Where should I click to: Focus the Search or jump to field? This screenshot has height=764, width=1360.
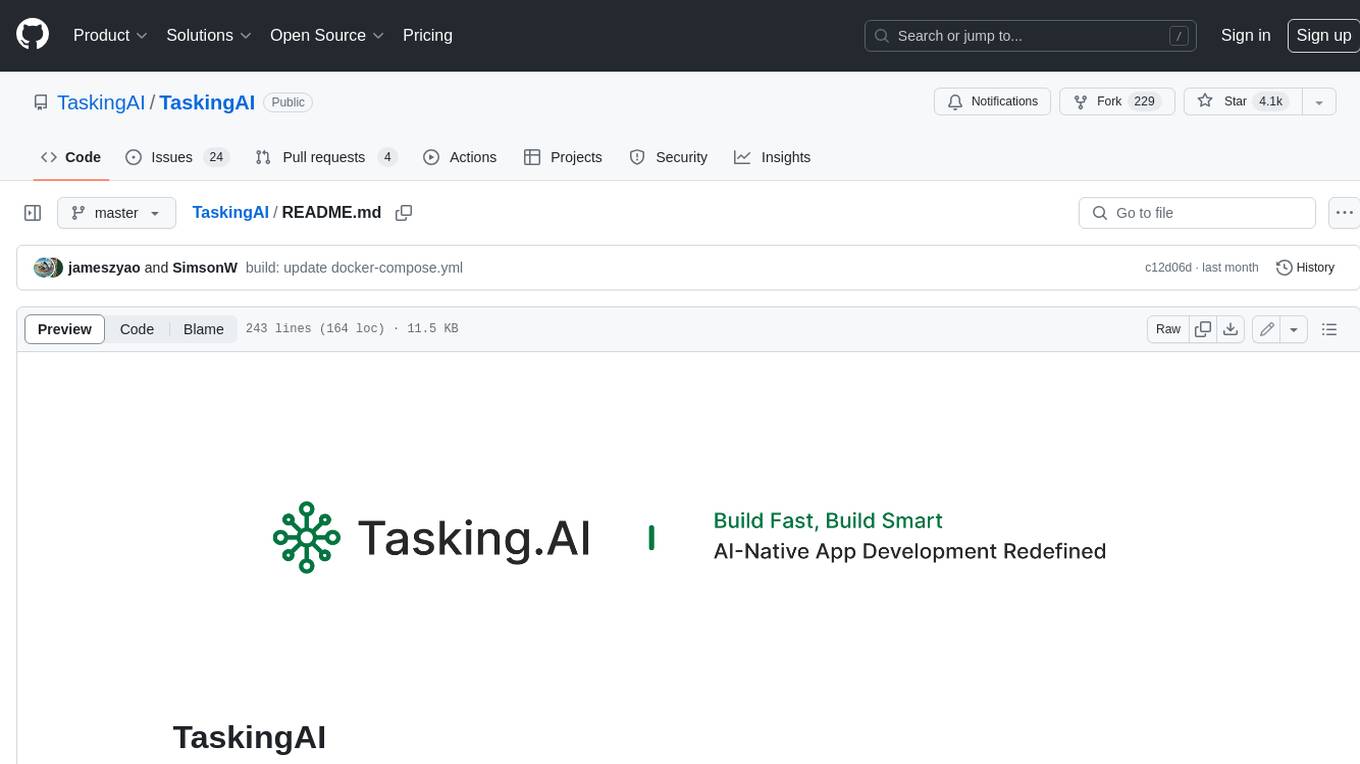pyautogui.click(x=1032, y=36)
